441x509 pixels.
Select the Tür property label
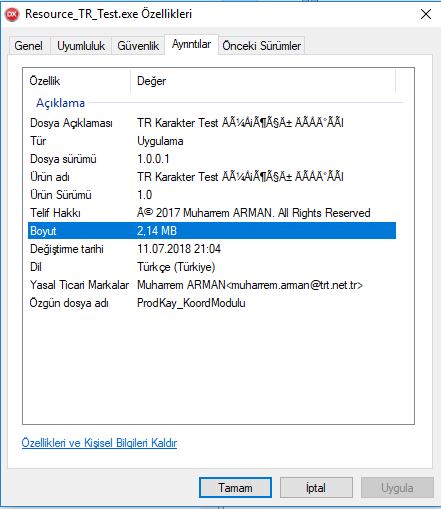[38, 141]
